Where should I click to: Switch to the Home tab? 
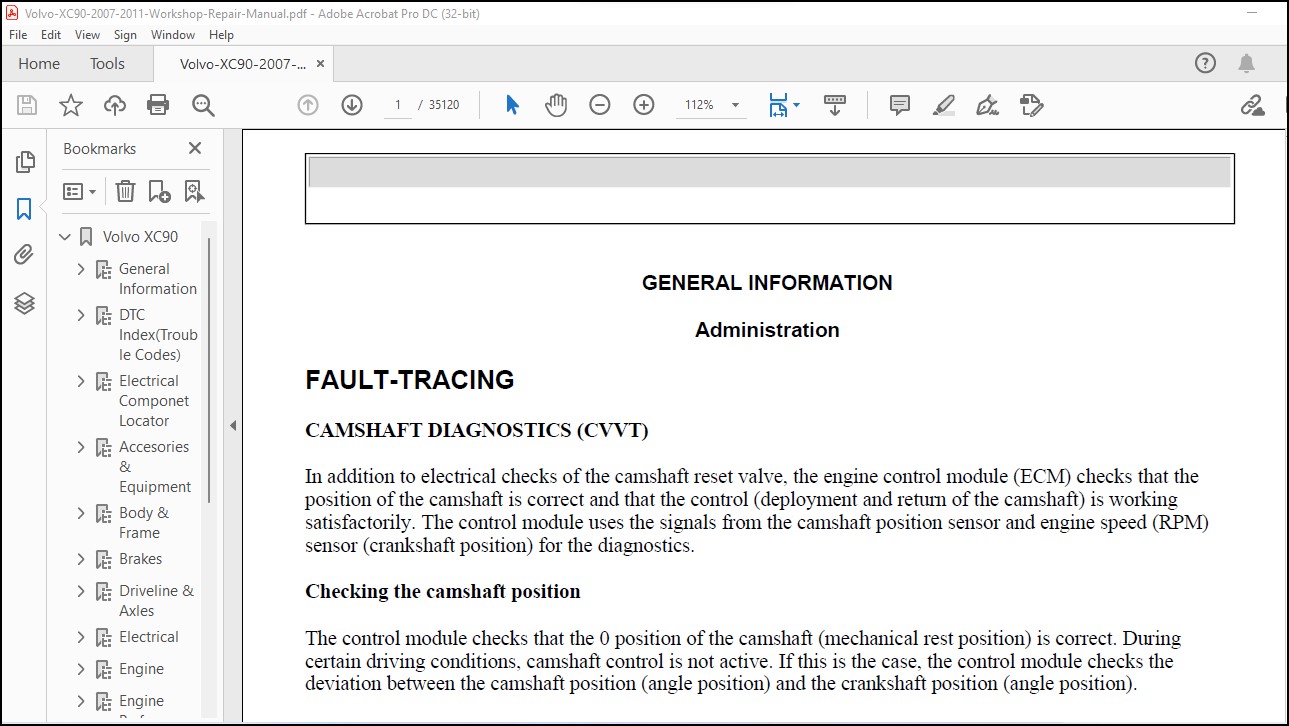point(39,64)
